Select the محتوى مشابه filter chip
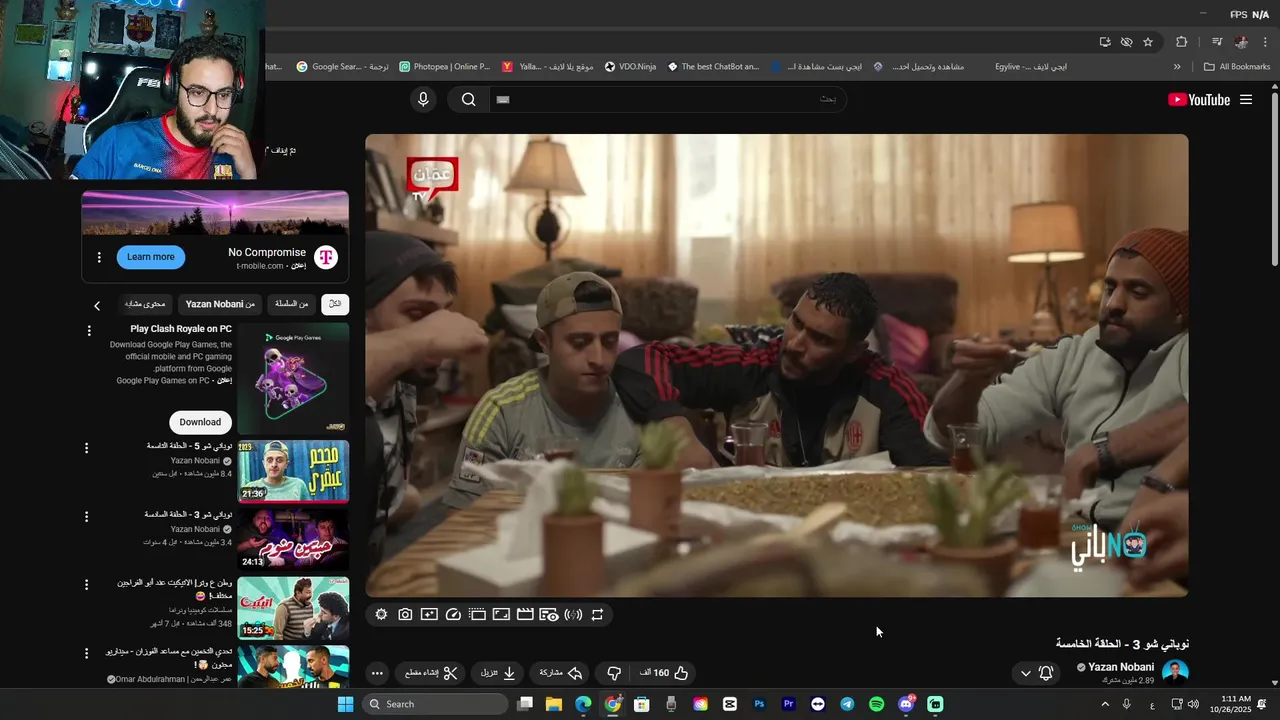 tap(145, 304)
